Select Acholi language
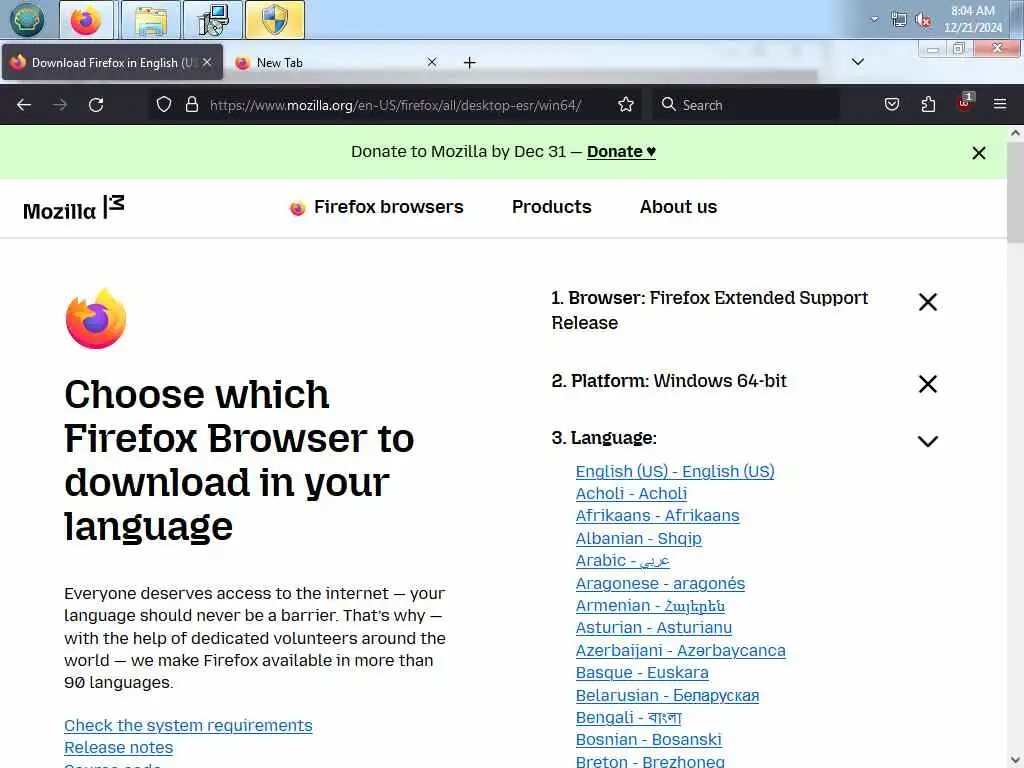 631,494
